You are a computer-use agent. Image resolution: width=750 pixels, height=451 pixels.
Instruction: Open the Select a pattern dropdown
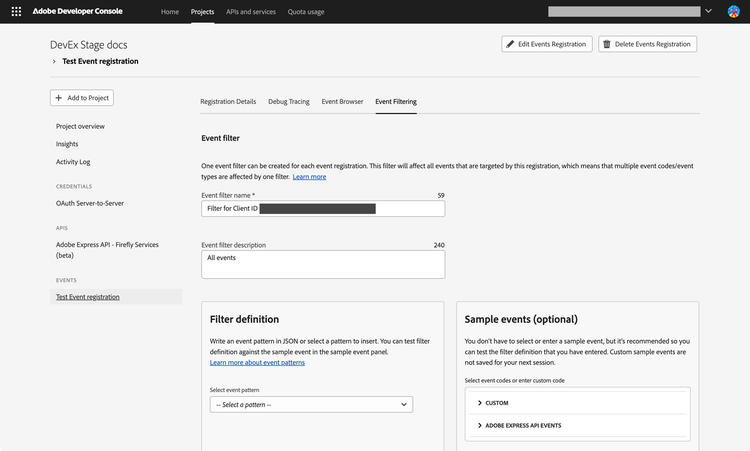coord(311,405)
